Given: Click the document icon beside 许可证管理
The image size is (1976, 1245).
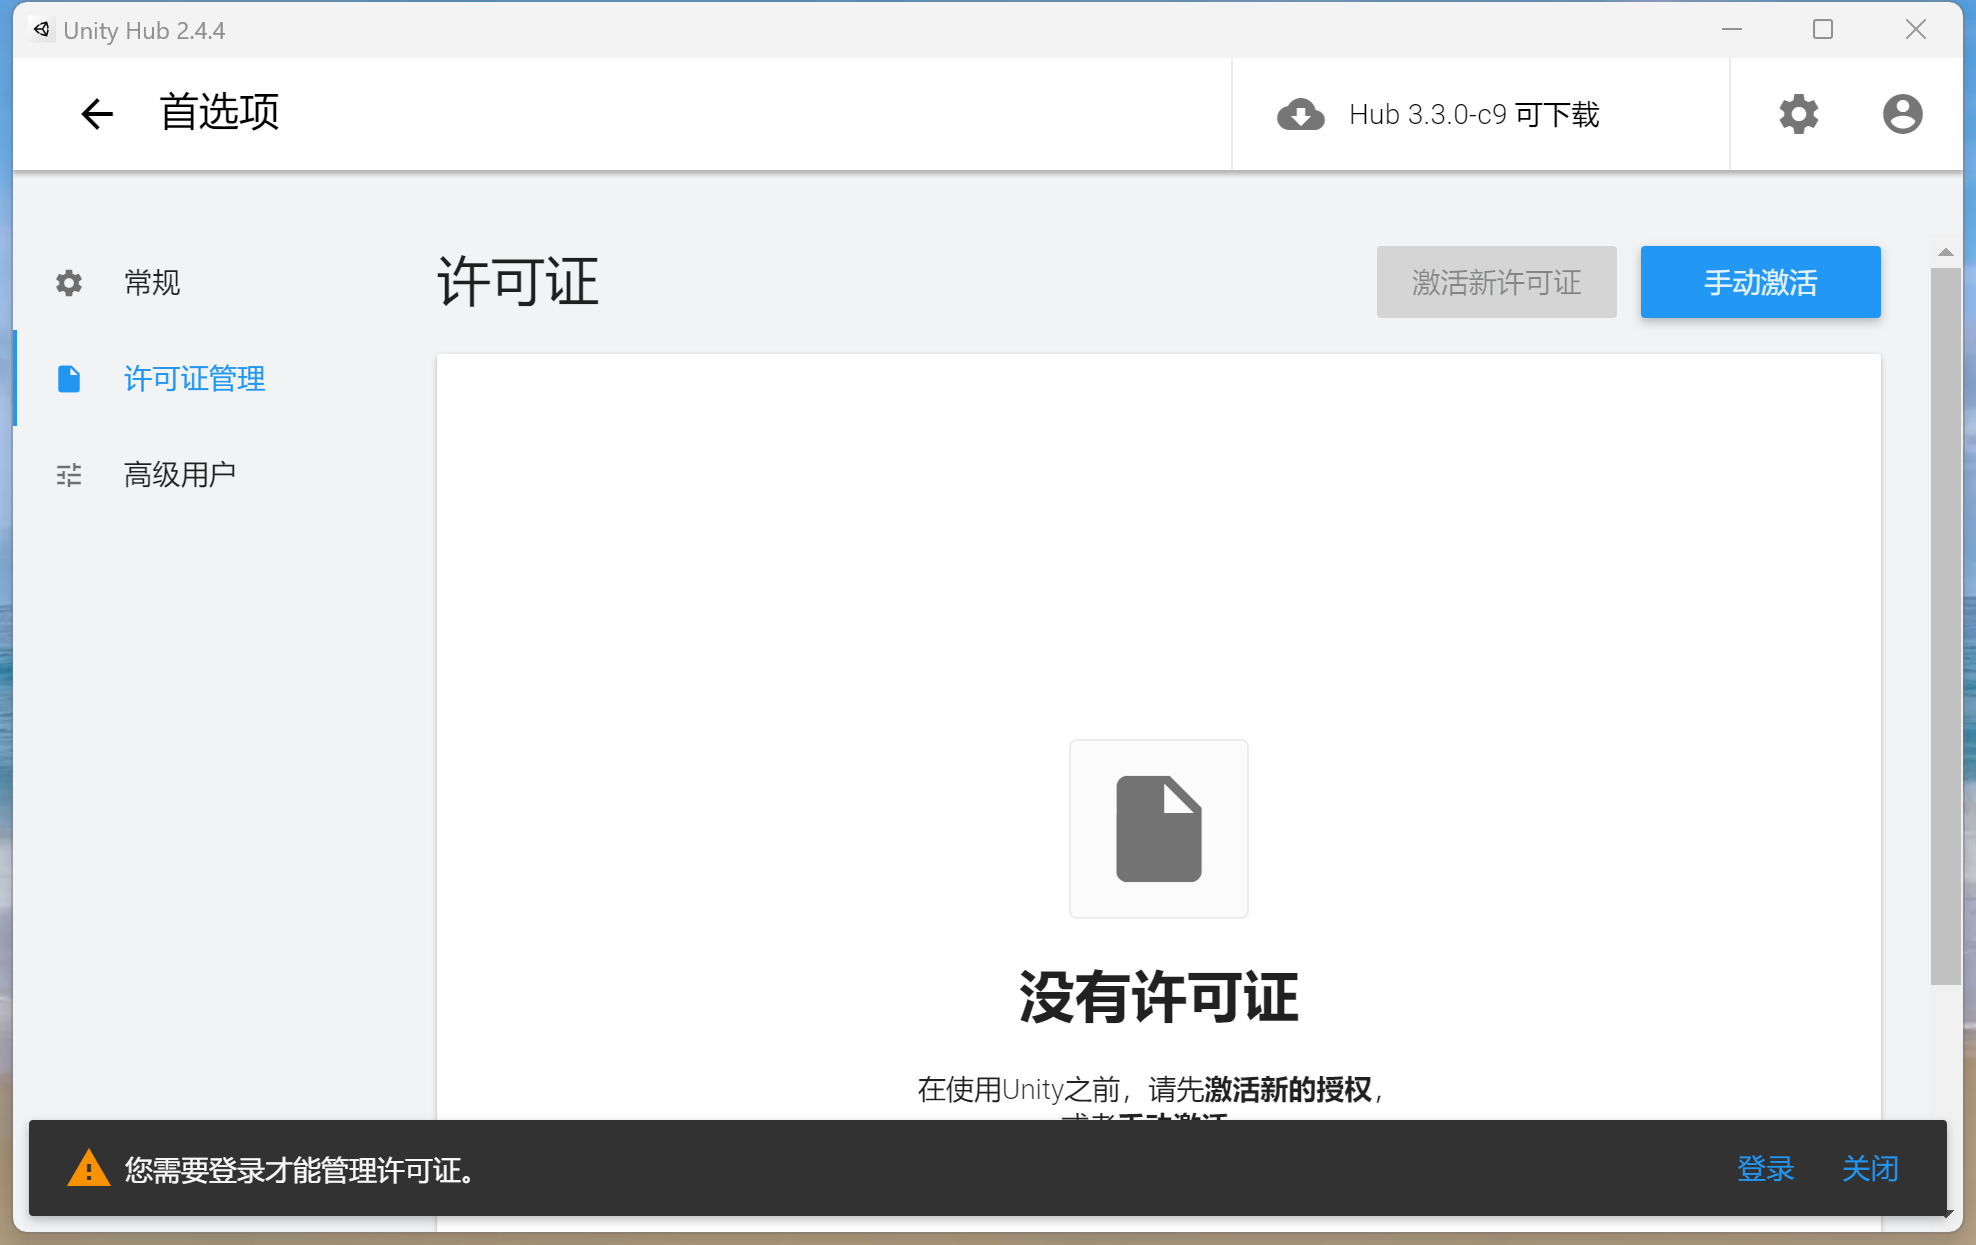Looking at the screenshot, I should coord(69,379).
